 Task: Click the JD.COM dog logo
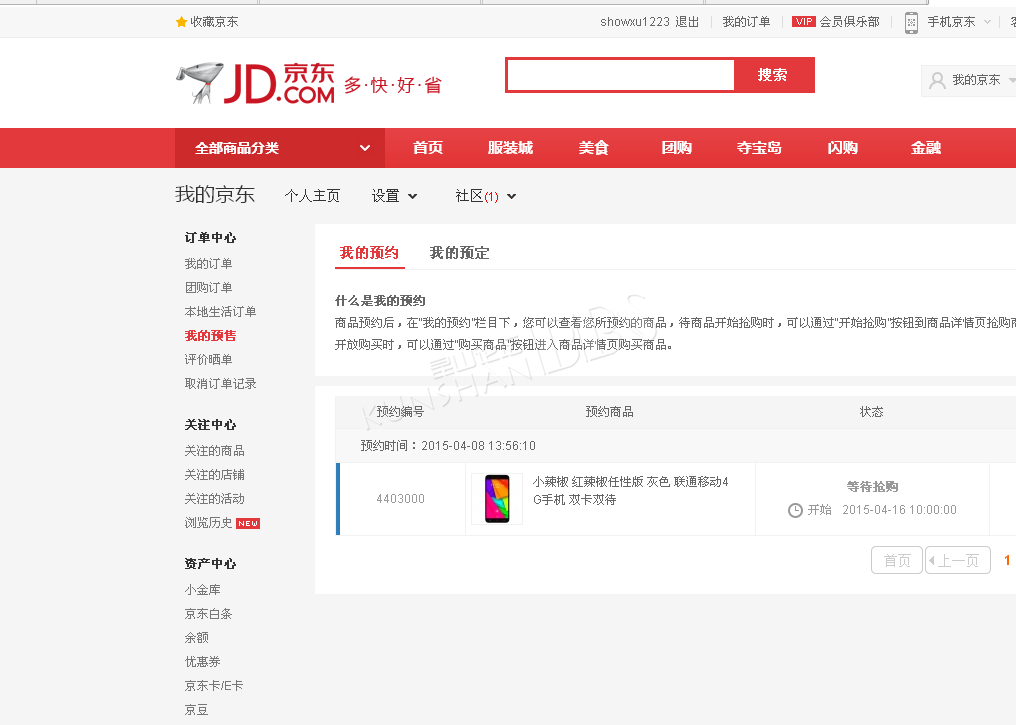tap(255, 83)
